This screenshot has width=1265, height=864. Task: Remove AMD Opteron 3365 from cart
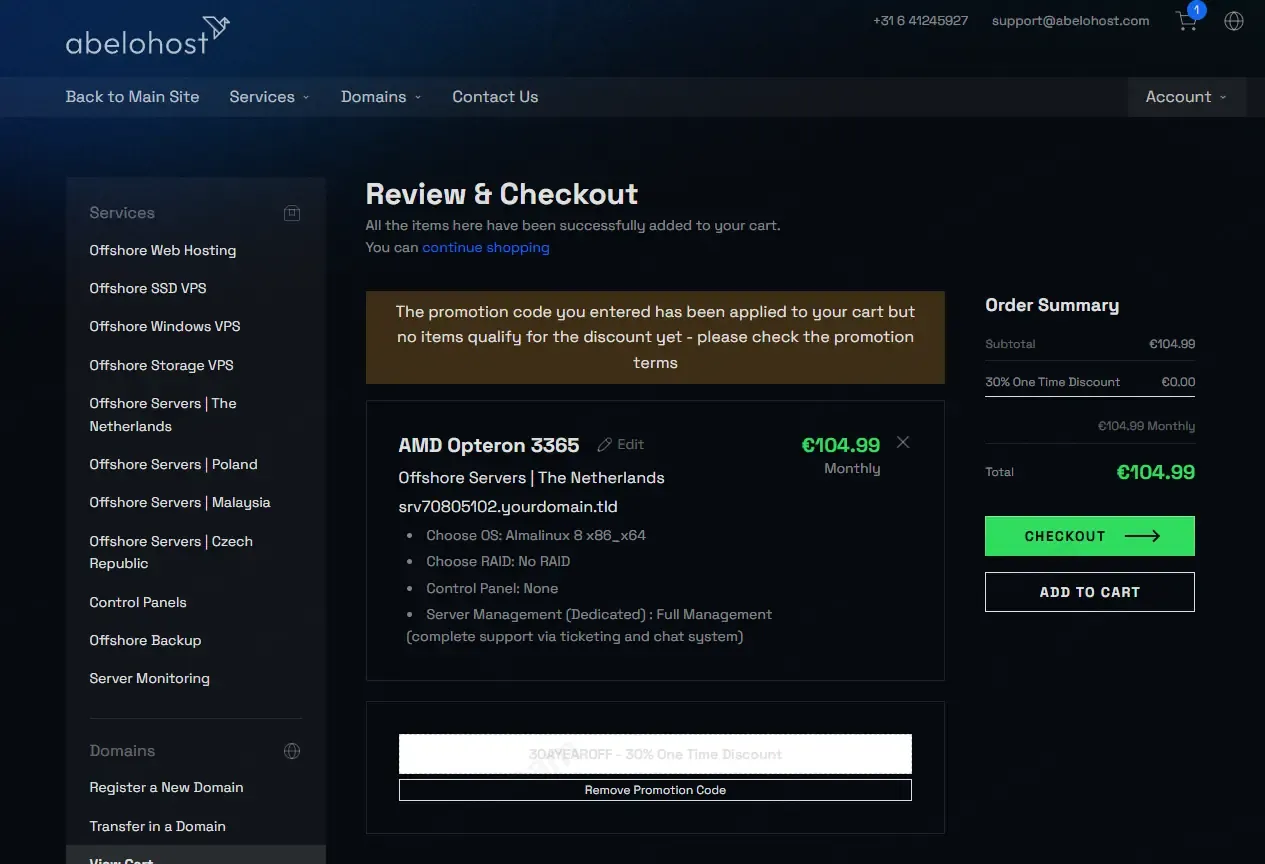pos(903,442)
